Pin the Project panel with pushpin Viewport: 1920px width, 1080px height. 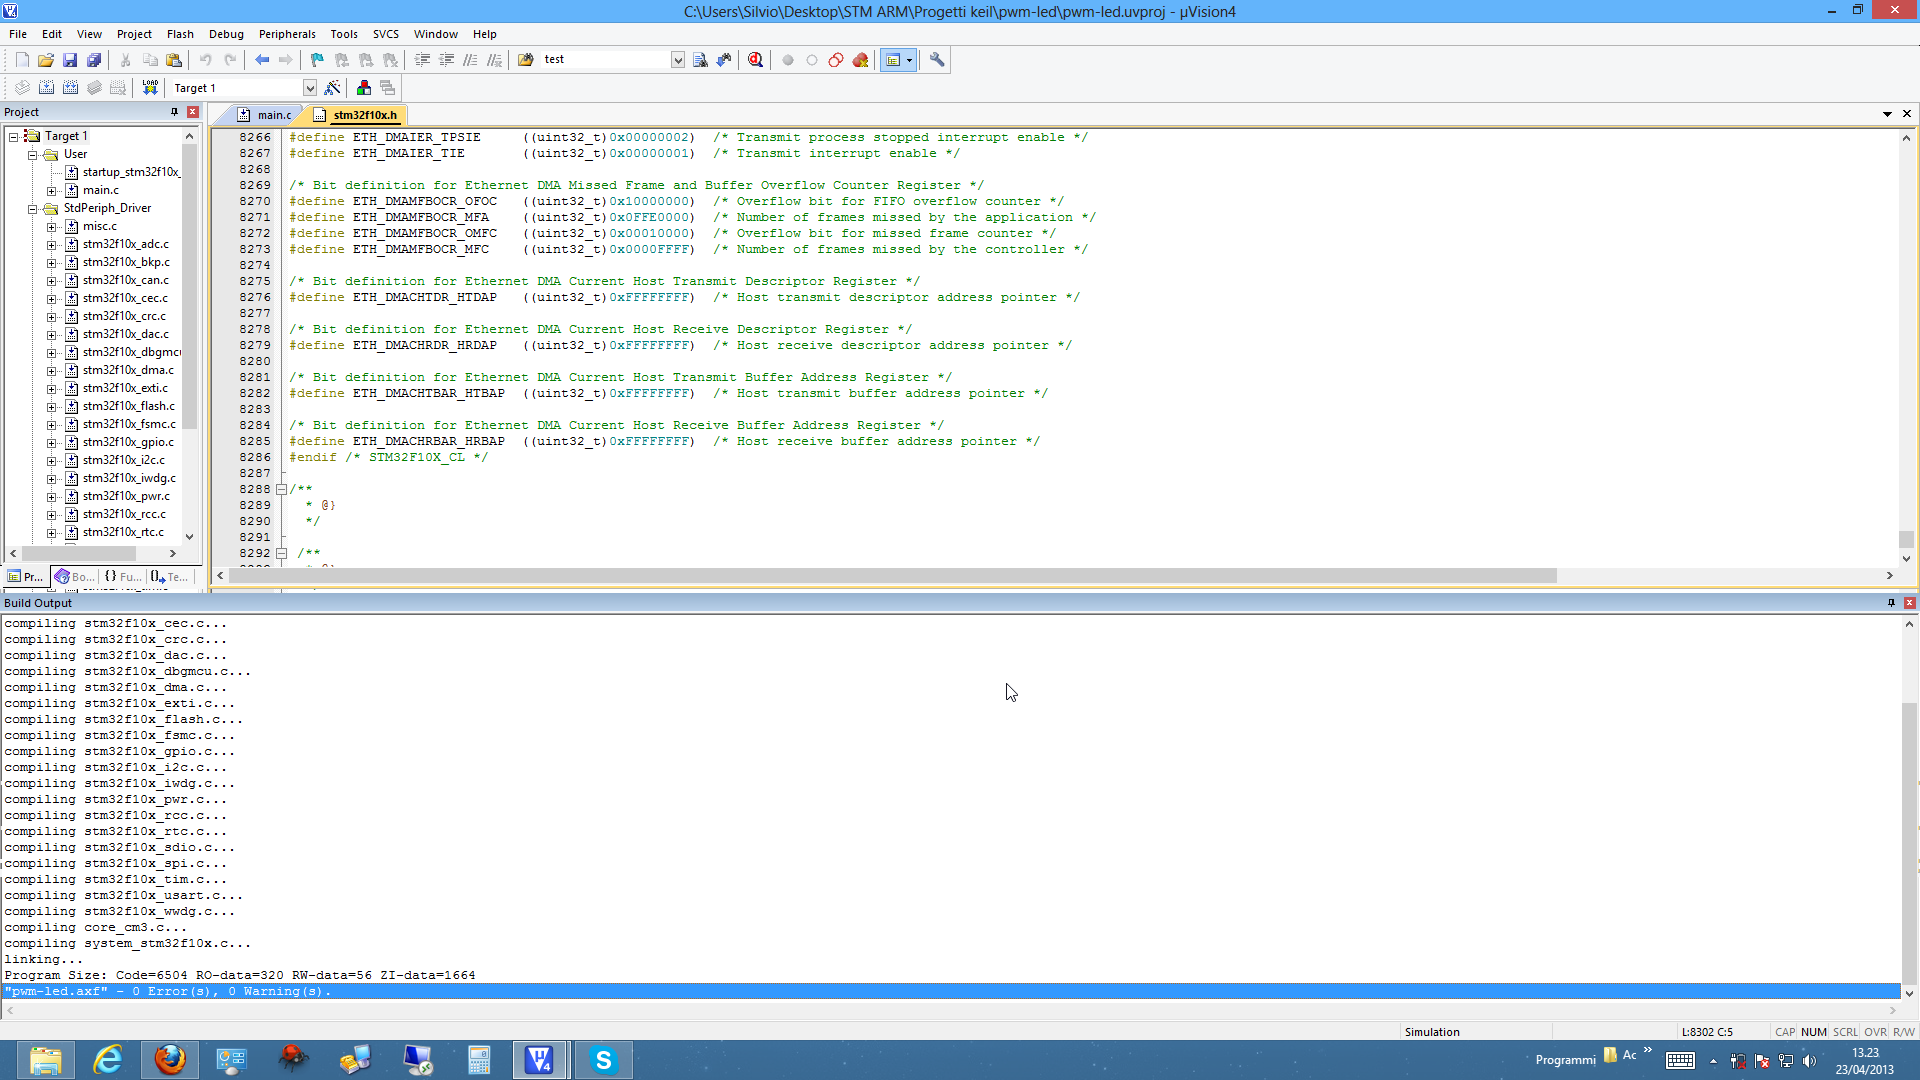pyautogui.click(x=174, y=112)
